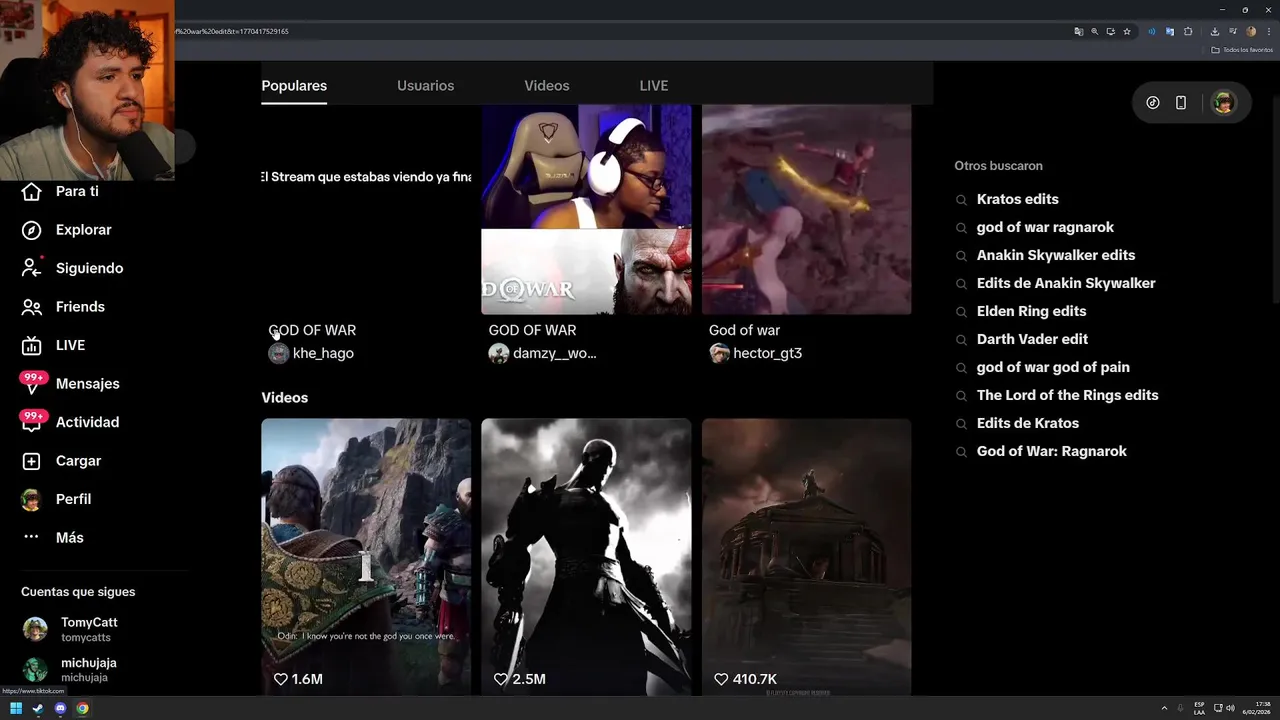This screenshot has width=1280, height=720.
Task: Search suggestion god of war ragnarok
Action: click(1045, 227)
